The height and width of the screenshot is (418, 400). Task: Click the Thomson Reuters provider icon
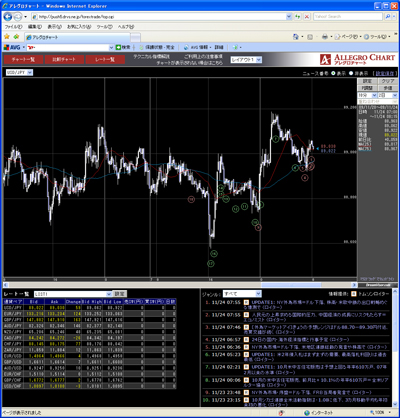pos(353,294)
